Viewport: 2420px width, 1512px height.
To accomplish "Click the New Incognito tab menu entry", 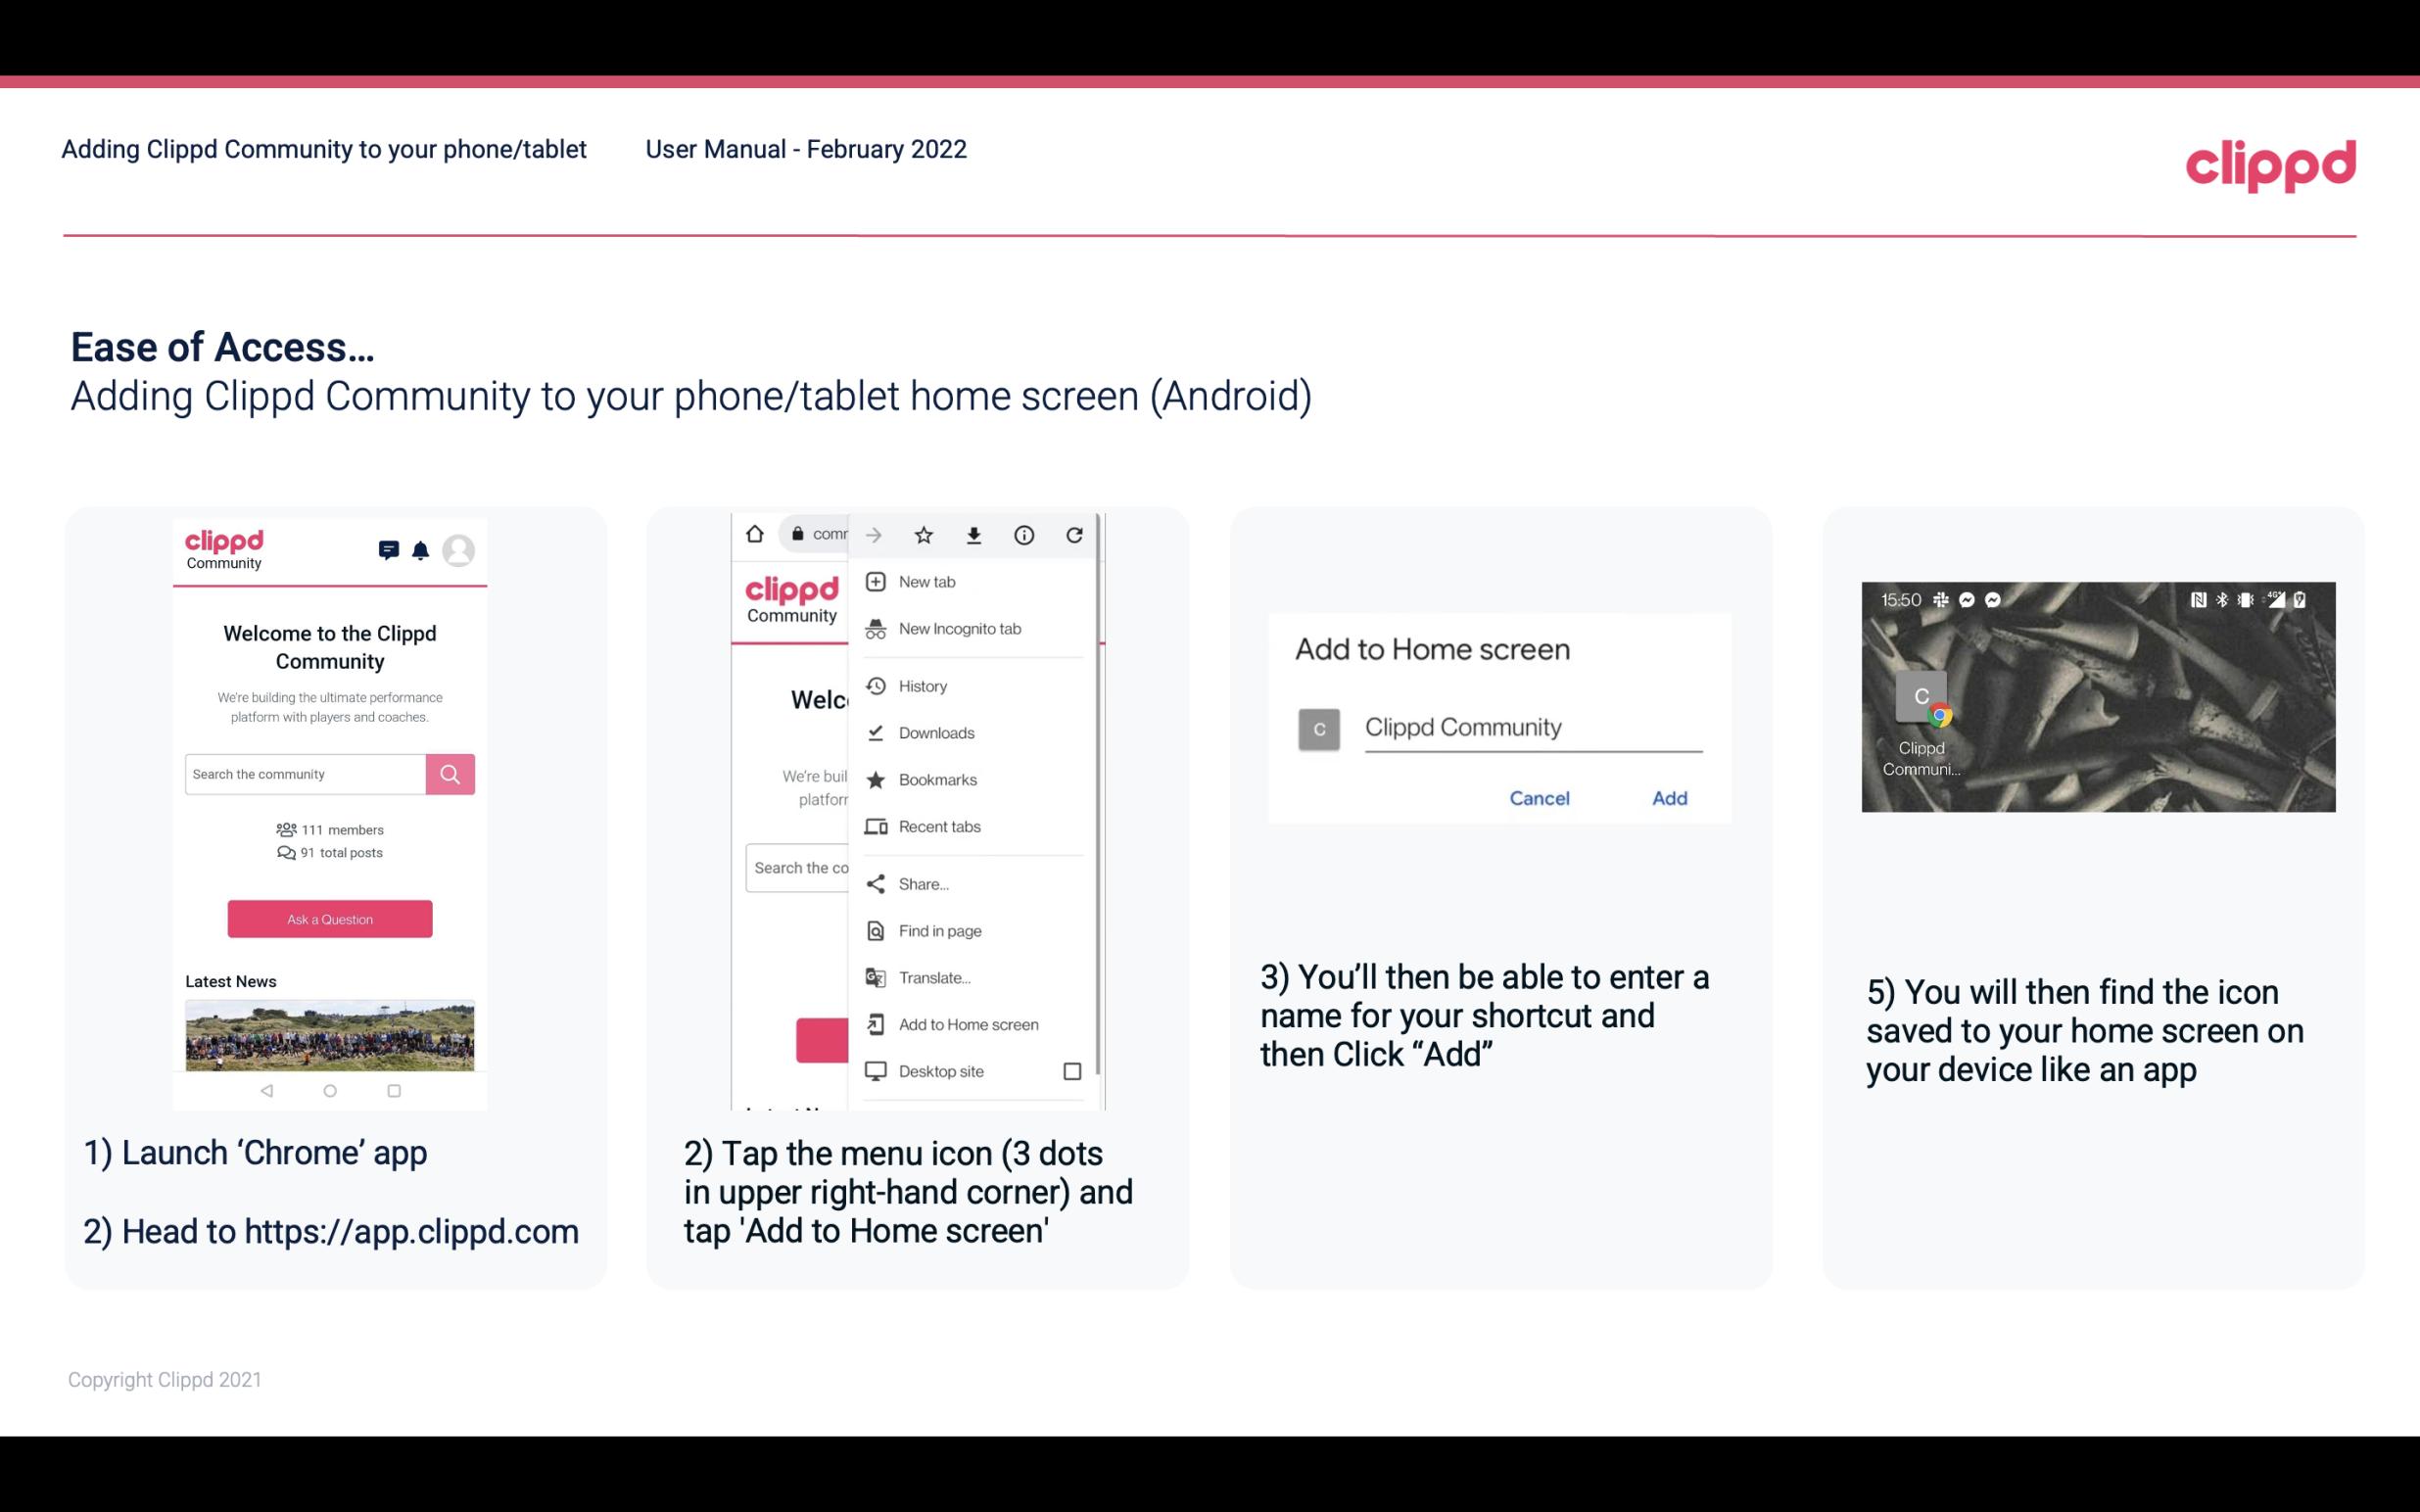I will tap(962, 629).
